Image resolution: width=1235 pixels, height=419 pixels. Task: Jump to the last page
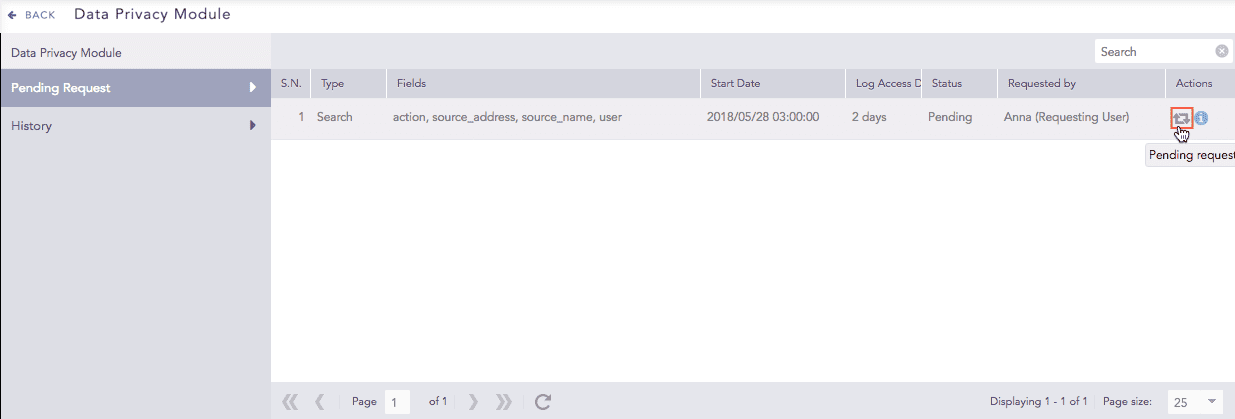point(504,402)
